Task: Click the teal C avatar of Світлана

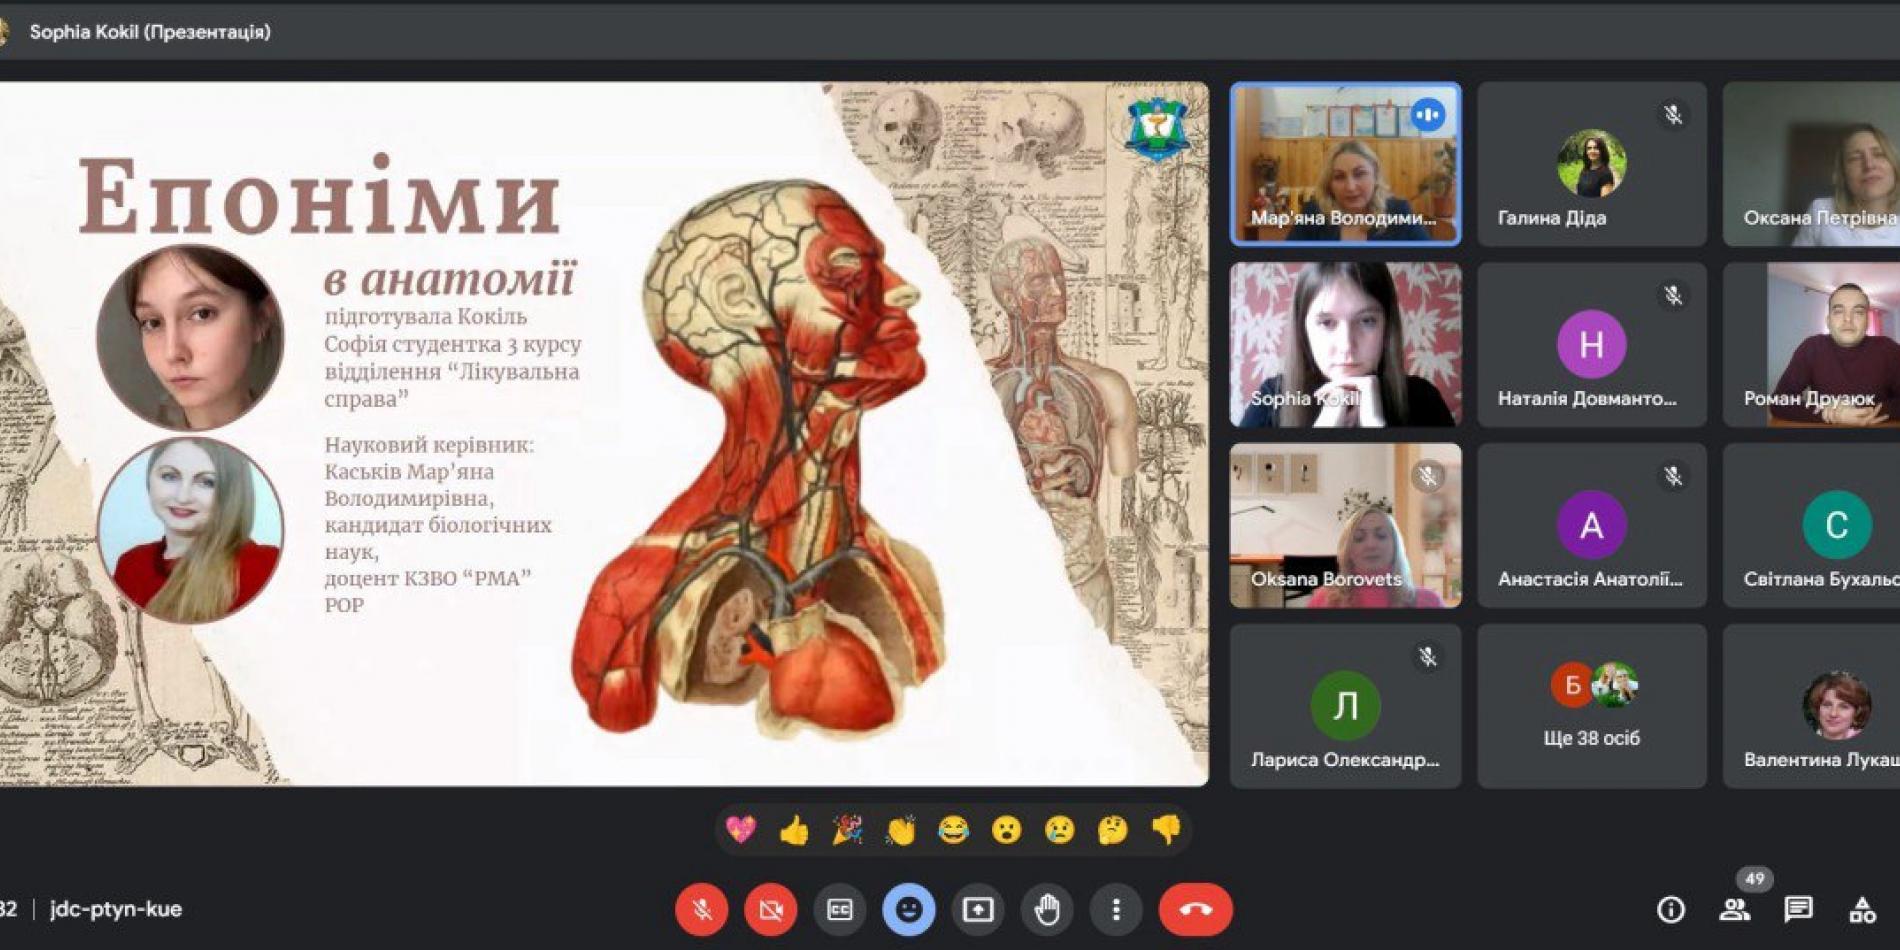Action: pos(1837,525)
